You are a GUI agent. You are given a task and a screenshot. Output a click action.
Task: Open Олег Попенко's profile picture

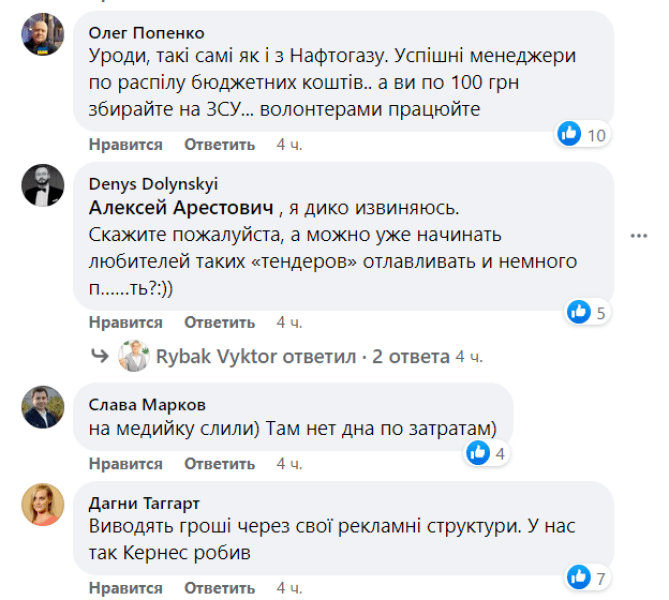coord(42,35)
